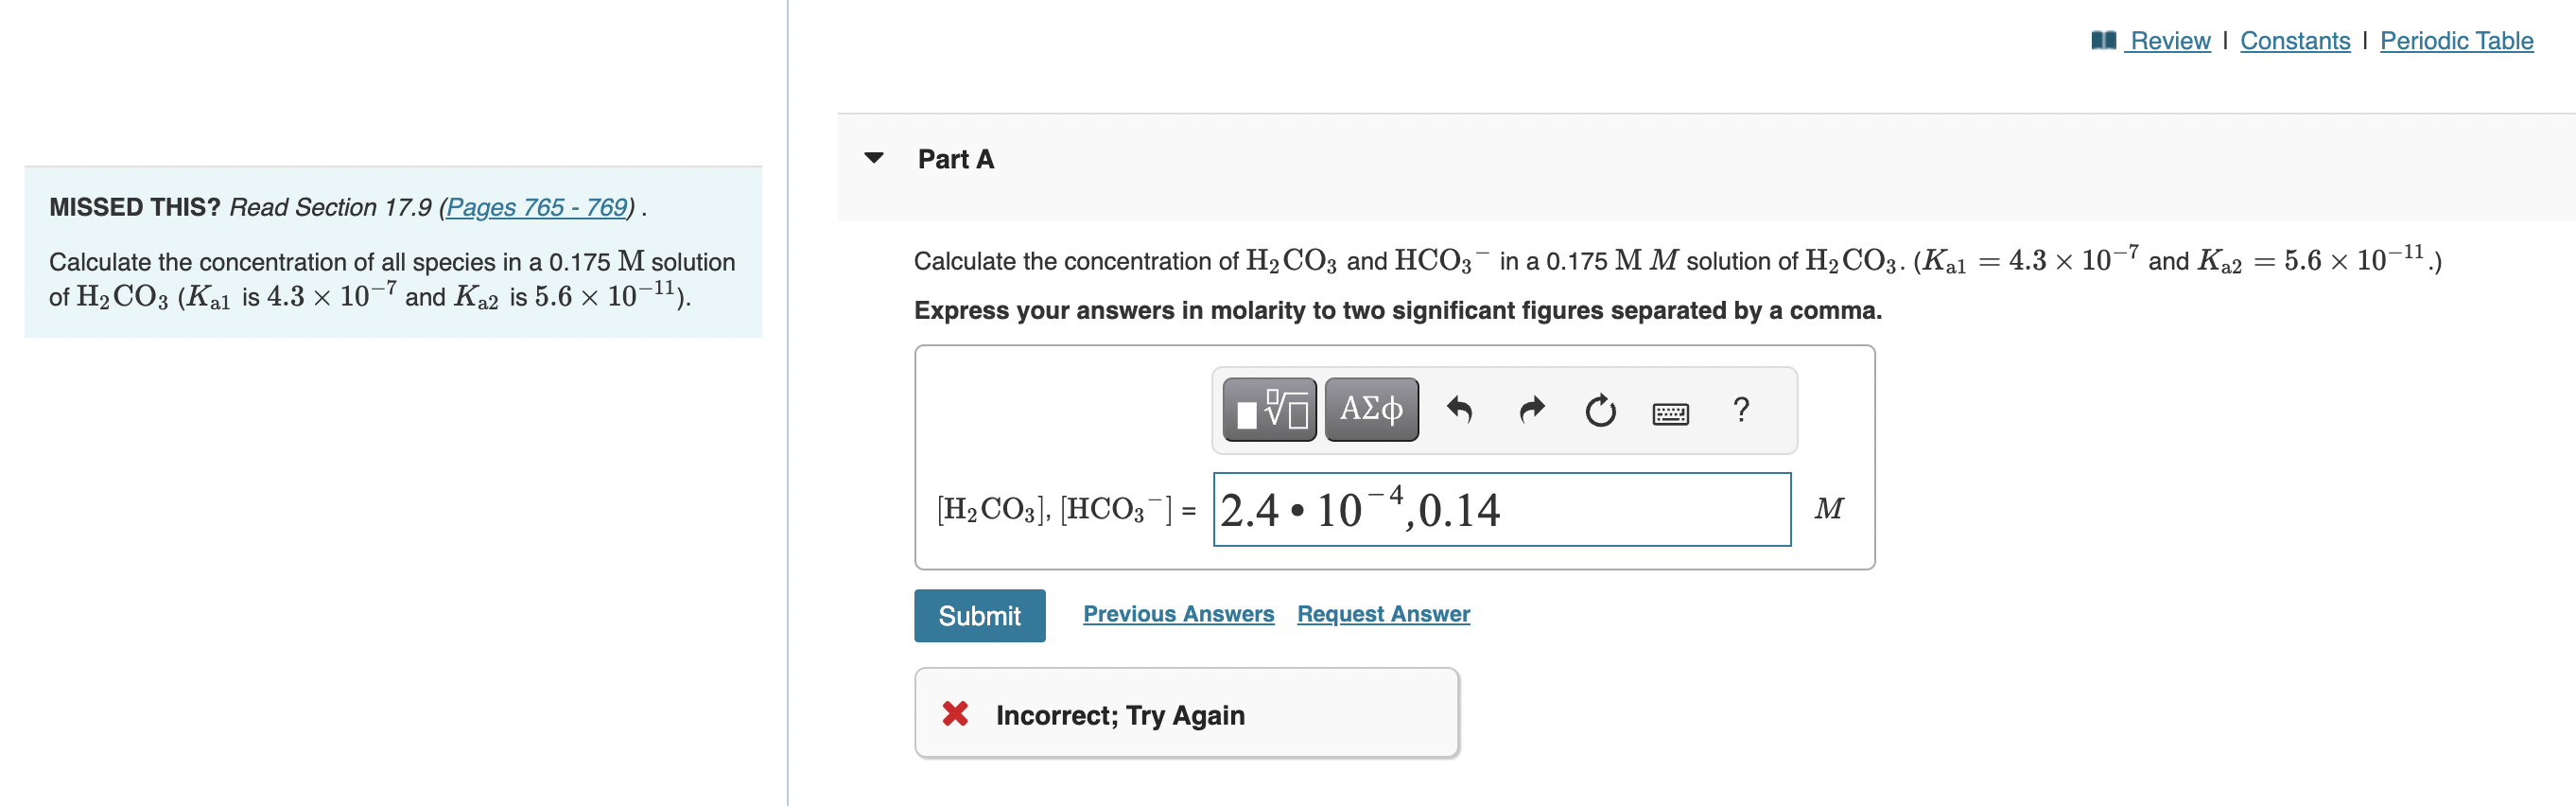Redo the answer change

(1530, 408)
